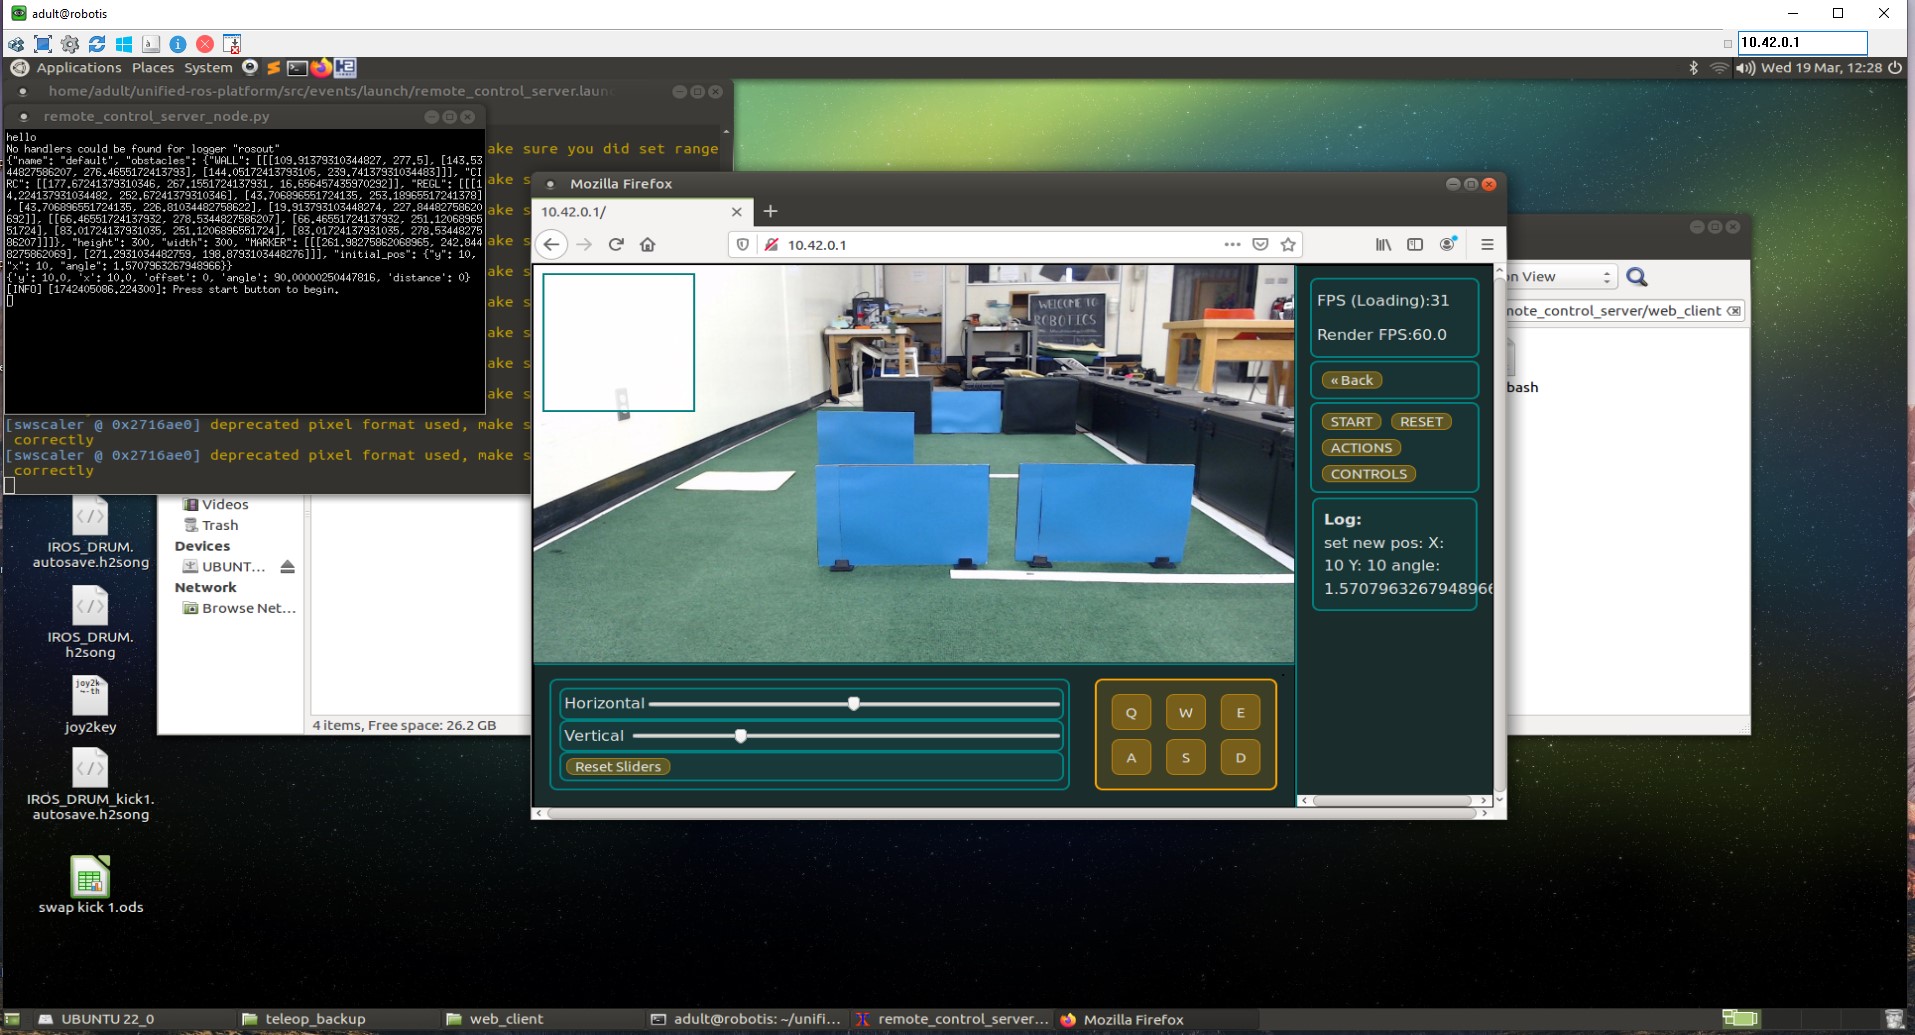The image size is (1915, 1035).
Task: Eject the UBUNTU device
Action: point(288,567)
